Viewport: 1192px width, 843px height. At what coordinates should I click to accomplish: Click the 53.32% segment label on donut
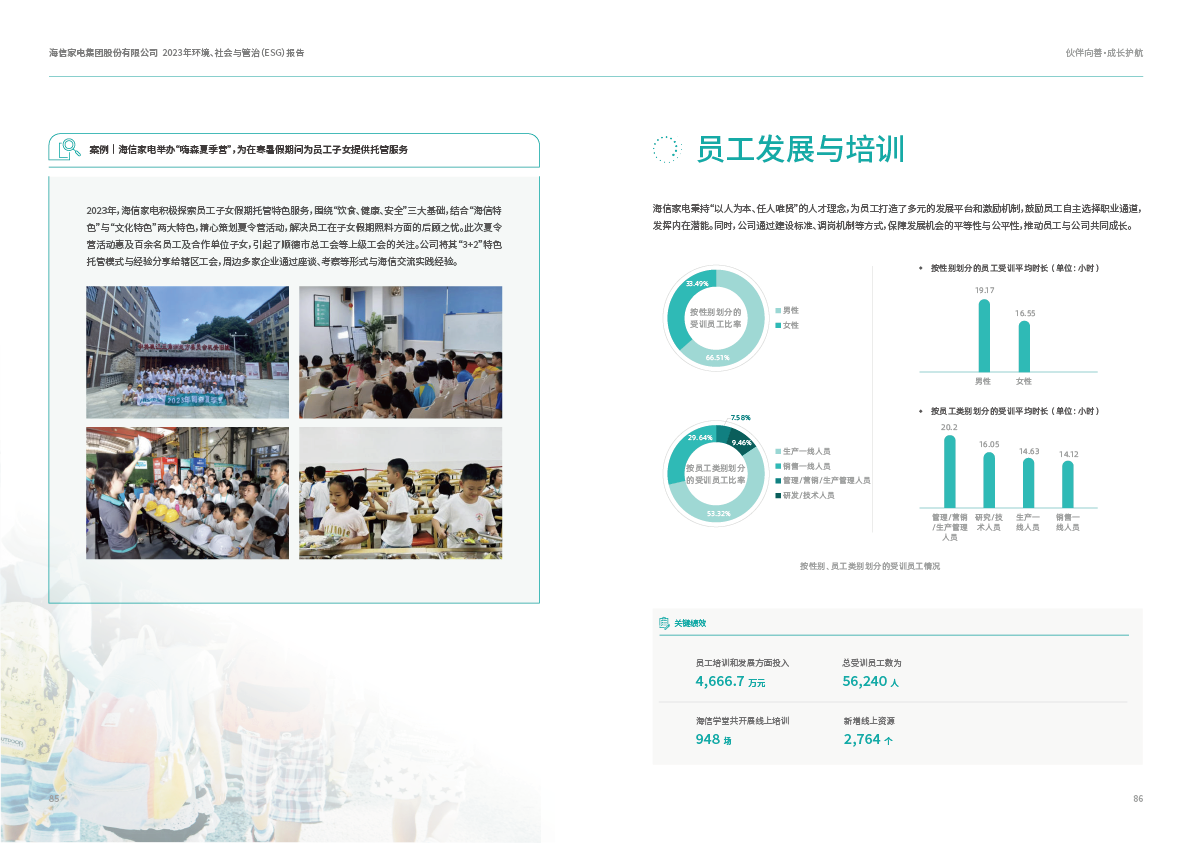[x=717, y=514]
